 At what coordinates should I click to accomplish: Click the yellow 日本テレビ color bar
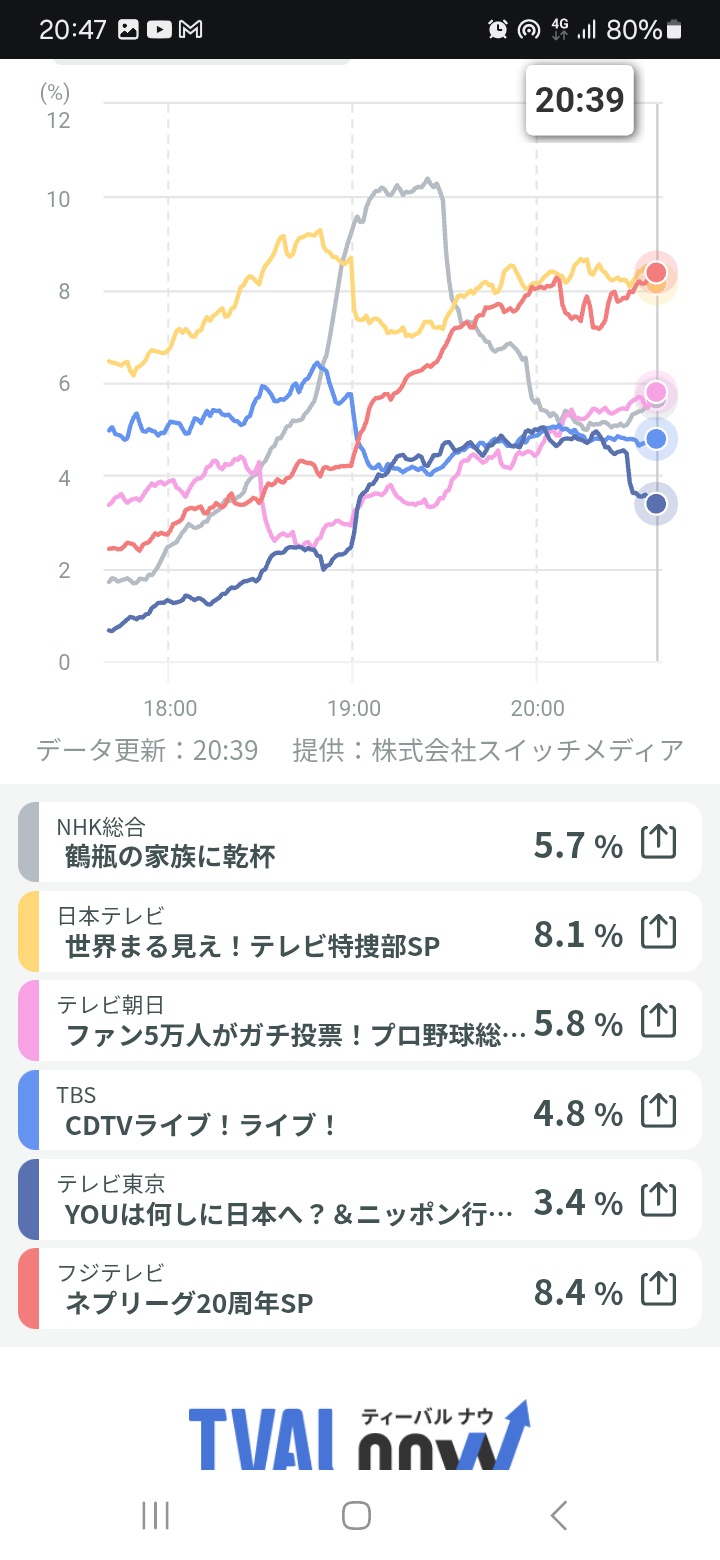coord(28,932)
